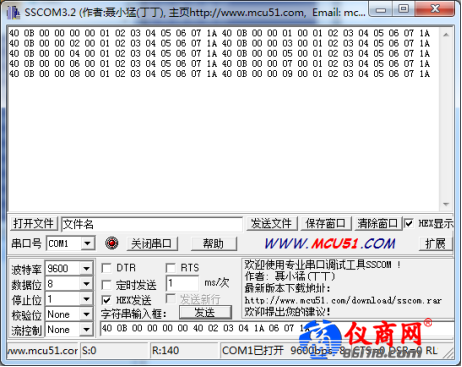
Task: Minimize the SSCOM3.2 window
Action: click(x=381, y=9)
